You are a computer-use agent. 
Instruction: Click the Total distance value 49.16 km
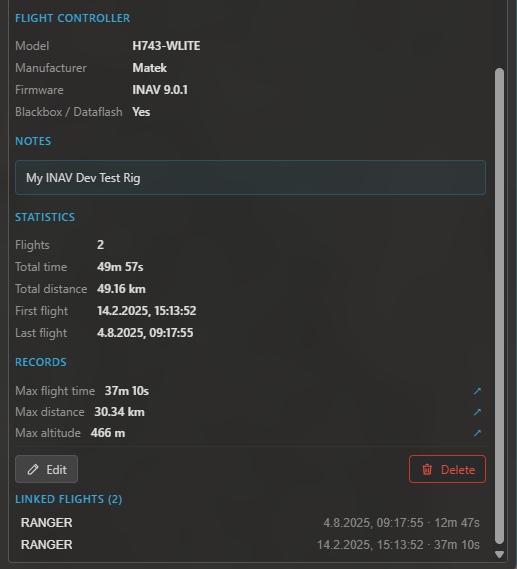(x=121, y=289)
